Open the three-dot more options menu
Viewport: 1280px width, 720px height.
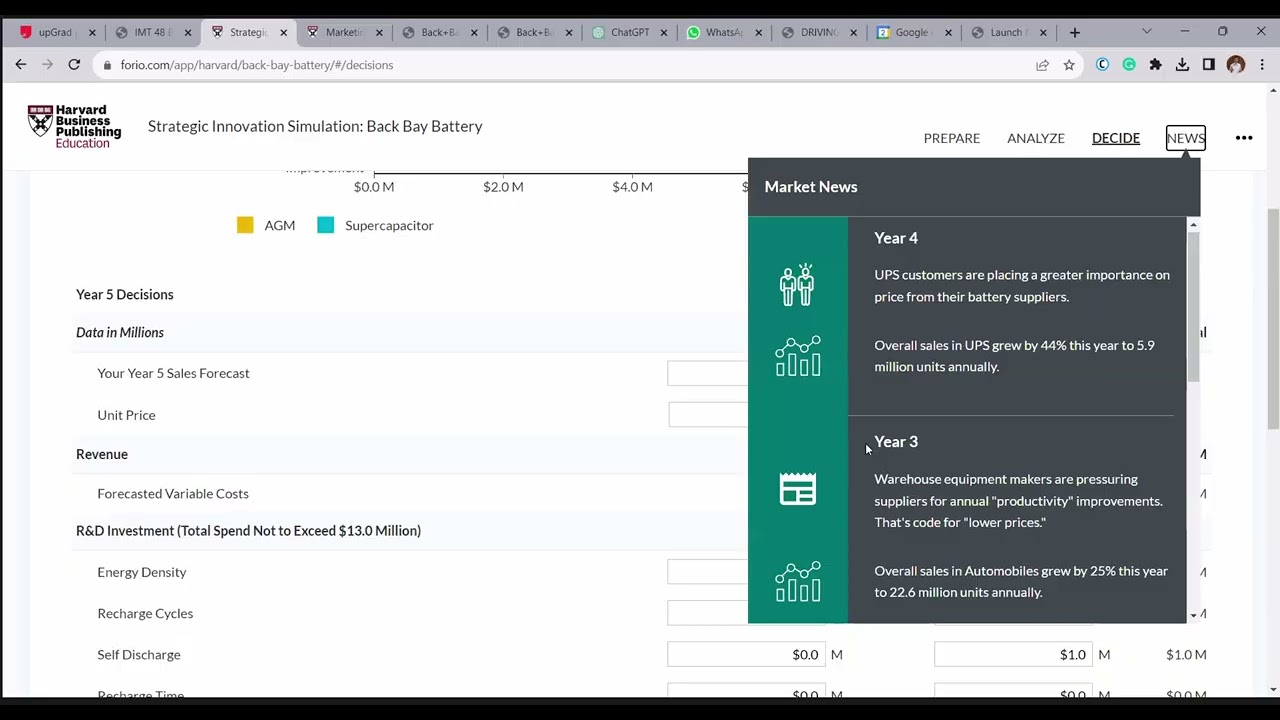(1244, 138)
